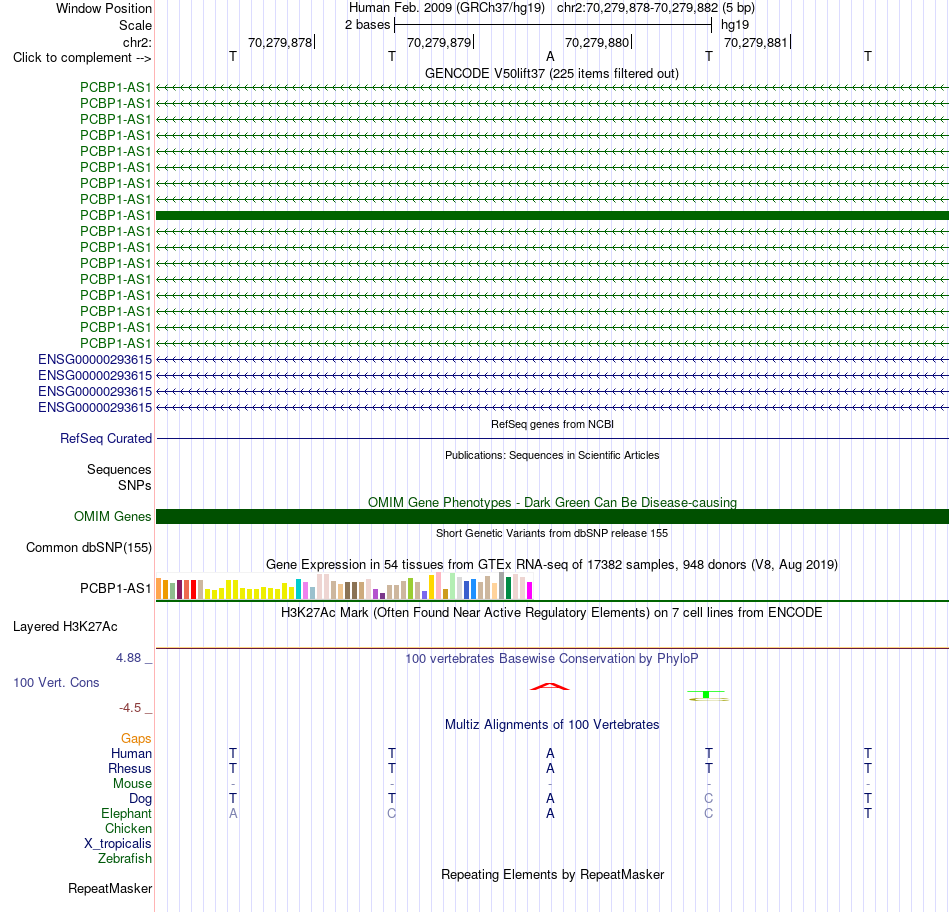Open the 'OMIM Gene Phenotypes' track title

point(552,502)
